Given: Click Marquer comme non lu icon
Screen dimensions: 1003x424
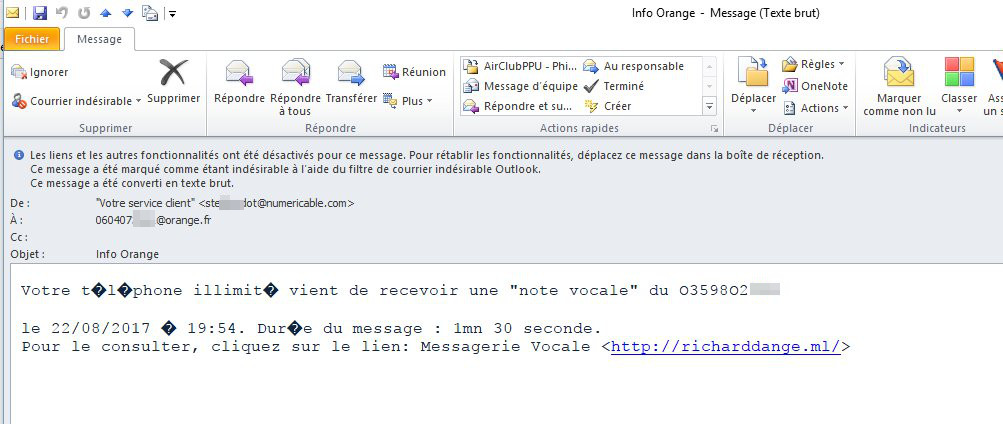Looking at the screenshot, I should tap(899, 72).
